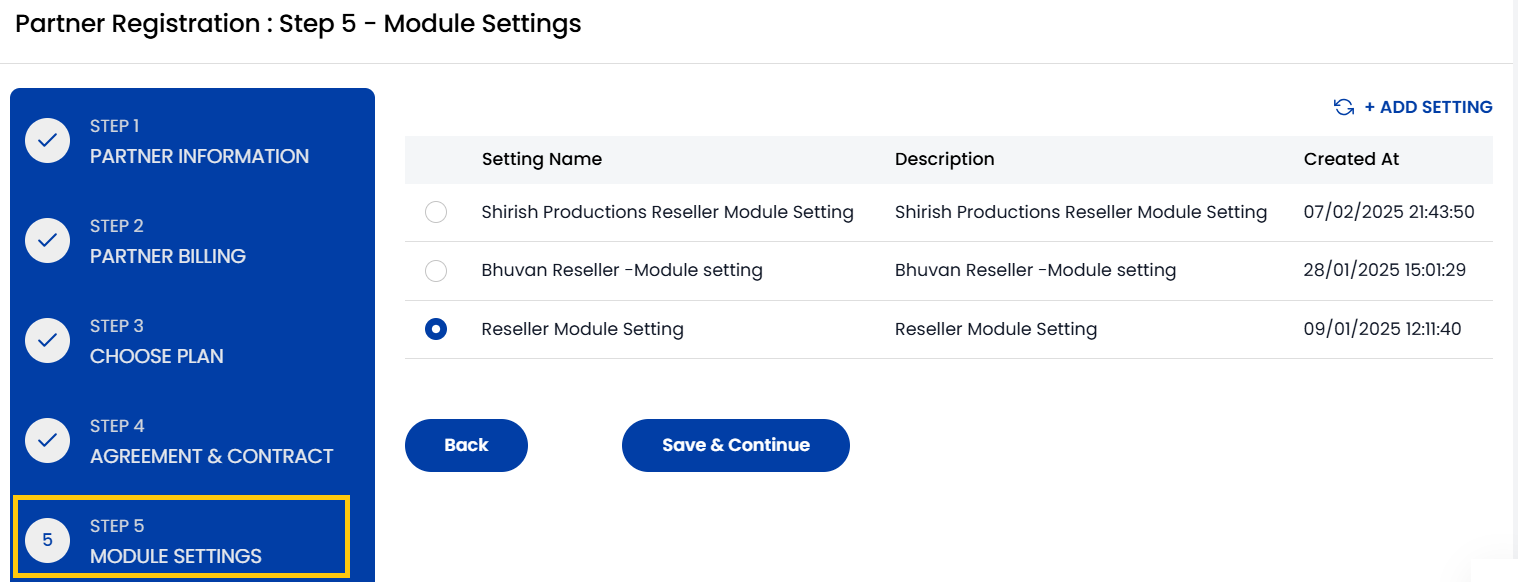This screenshot has width=1518, height=582.
Task: Go to the Partner Billing step
Action: (x=168, y=256)
